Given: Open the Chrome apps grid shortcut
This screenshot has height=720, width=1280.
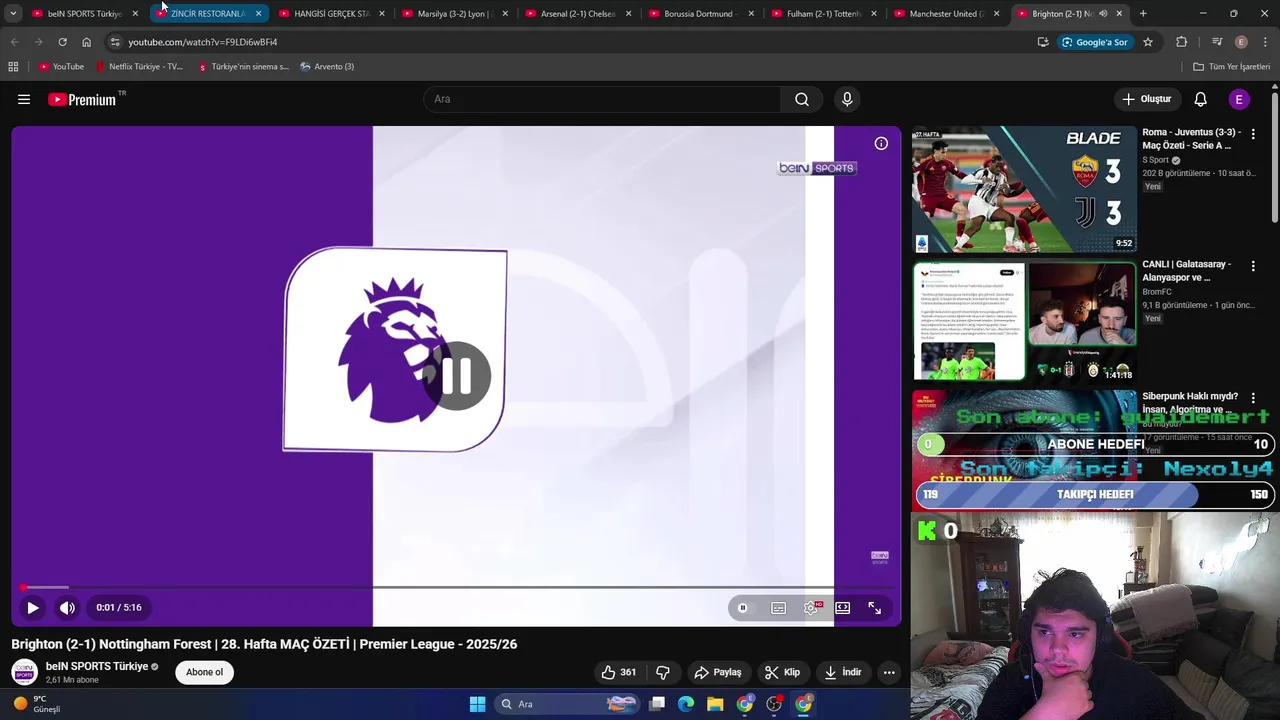Looking at the screenshot, I should click(13, 66).
